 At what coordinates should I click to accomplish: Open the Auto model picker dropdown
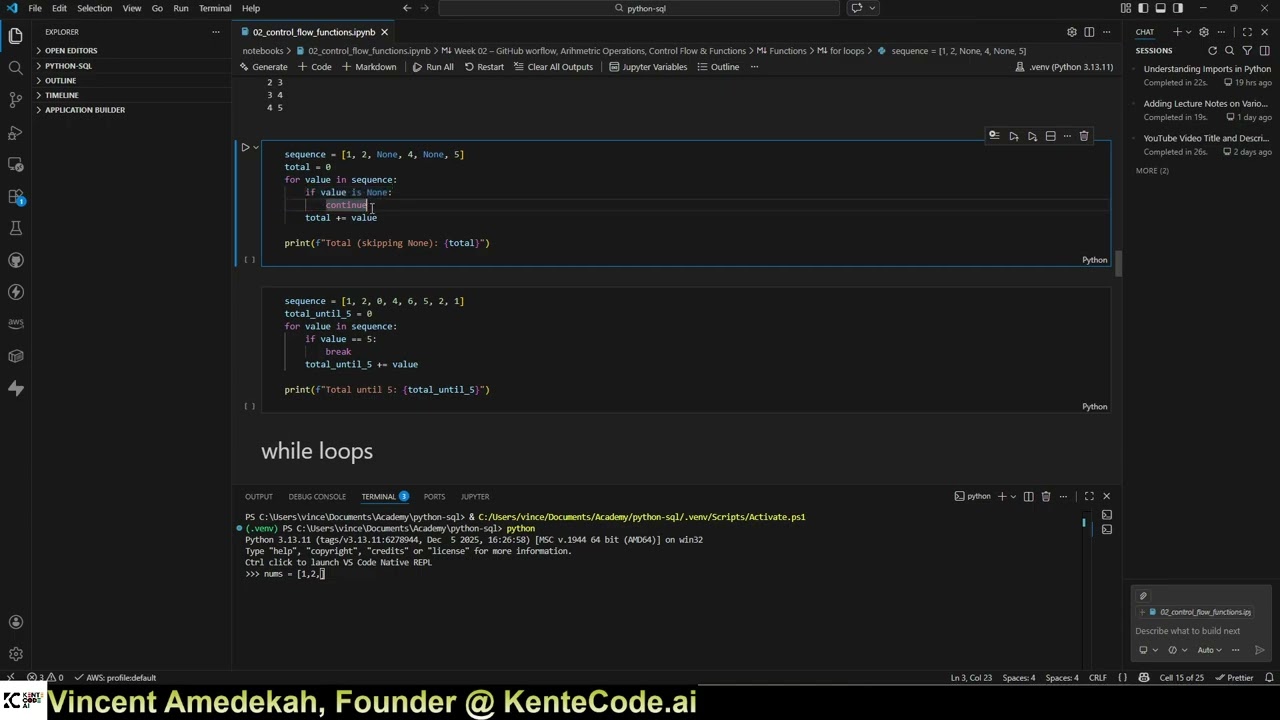1210,650
